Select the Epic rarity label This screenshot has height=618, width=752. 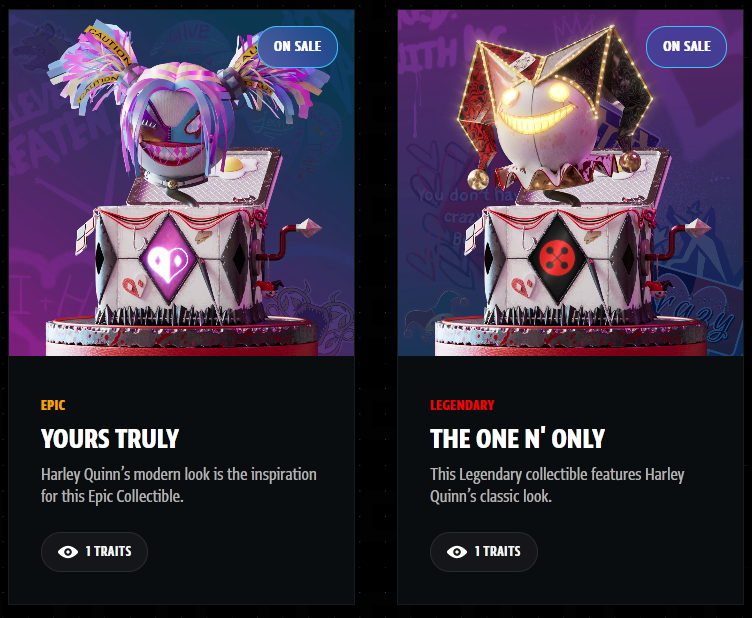click(53, 405)
